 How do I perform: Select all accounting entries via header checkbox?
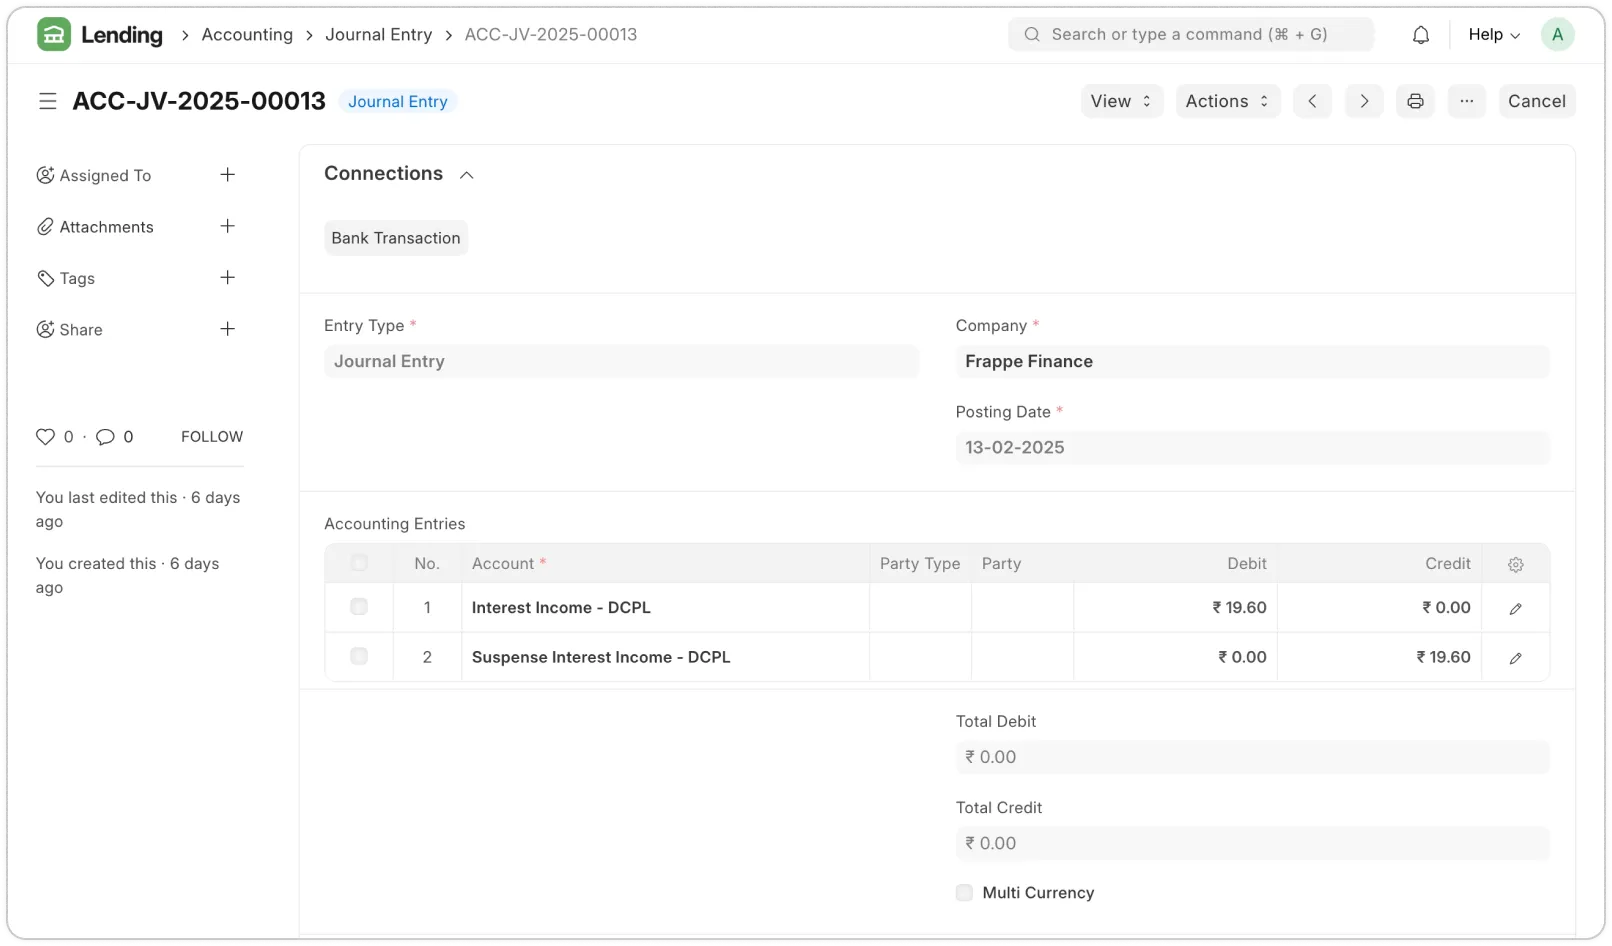click(359, 562)
